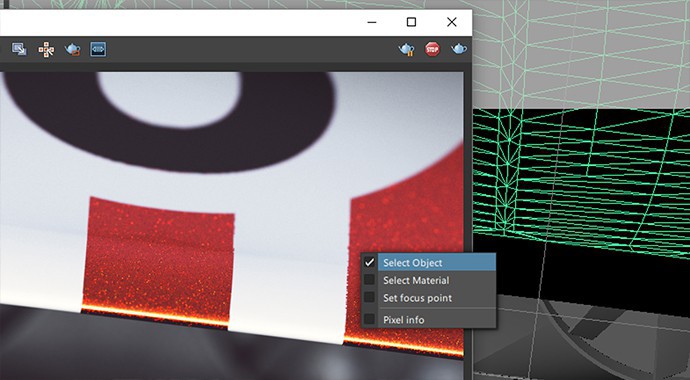The height and width of the screenshot is (380, 690).
Task: Maximize the render window
Action: point(411,22)
